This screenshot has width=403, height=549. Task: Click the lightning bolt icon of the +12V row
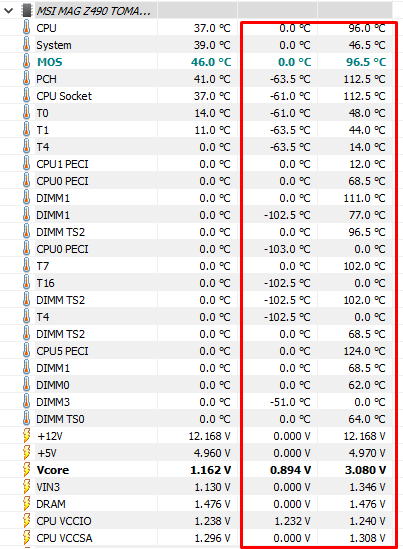[27, 436]
